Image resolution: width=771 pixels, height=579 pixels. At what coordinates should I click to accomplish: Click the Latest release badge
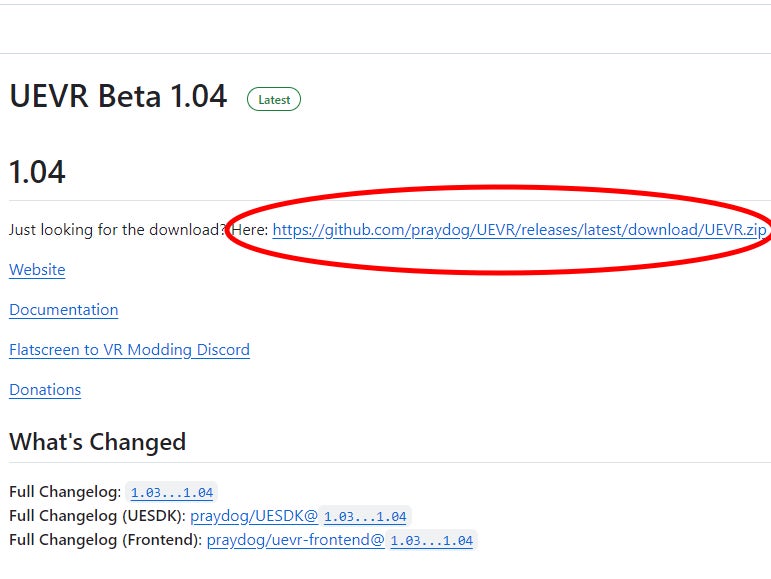click(274, 99)
